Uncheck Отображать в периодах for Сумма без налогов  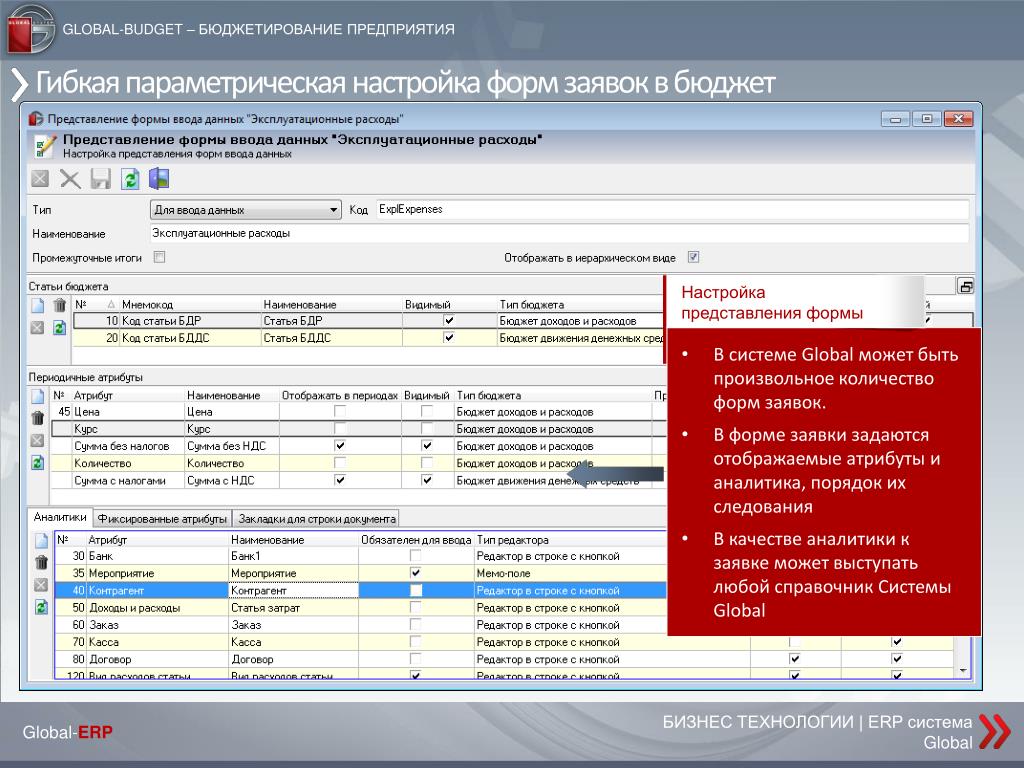pos(340,445)
